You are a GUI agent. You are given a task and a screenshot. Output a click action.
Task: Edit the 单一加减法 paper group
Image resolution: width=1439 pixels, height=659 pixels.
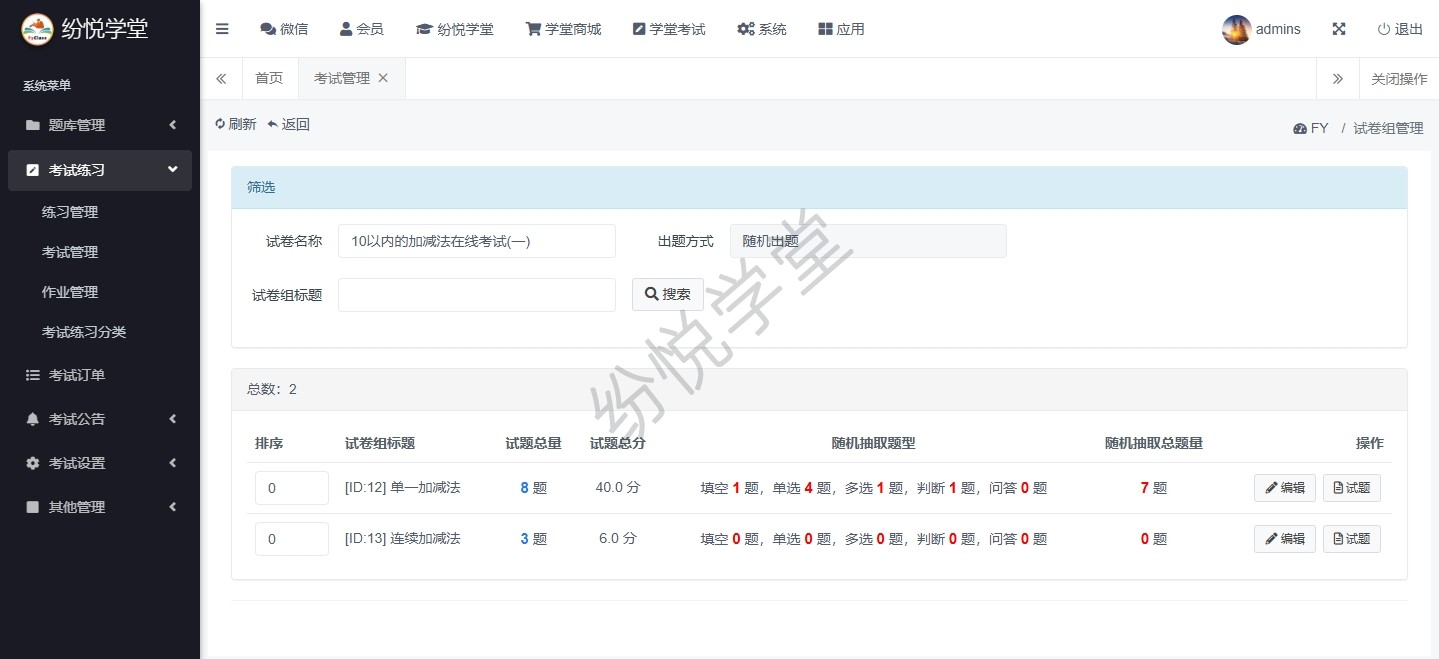tap(1284, 488)
